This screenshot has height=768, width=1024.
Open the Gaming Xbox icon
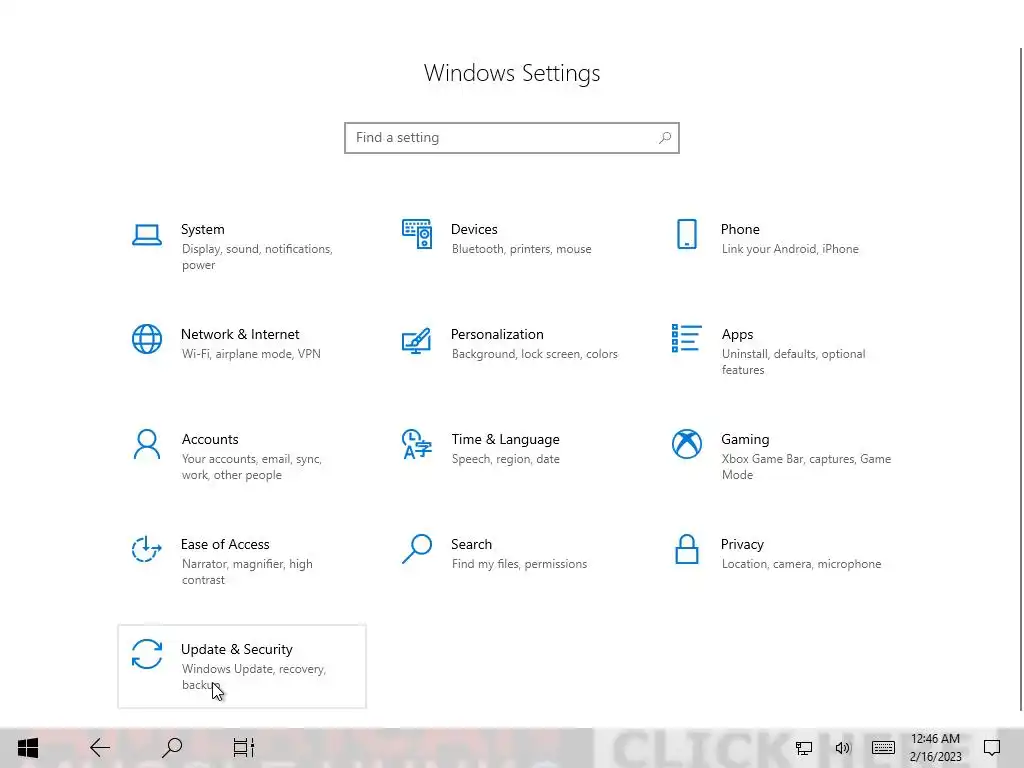[x=686, y=444]
